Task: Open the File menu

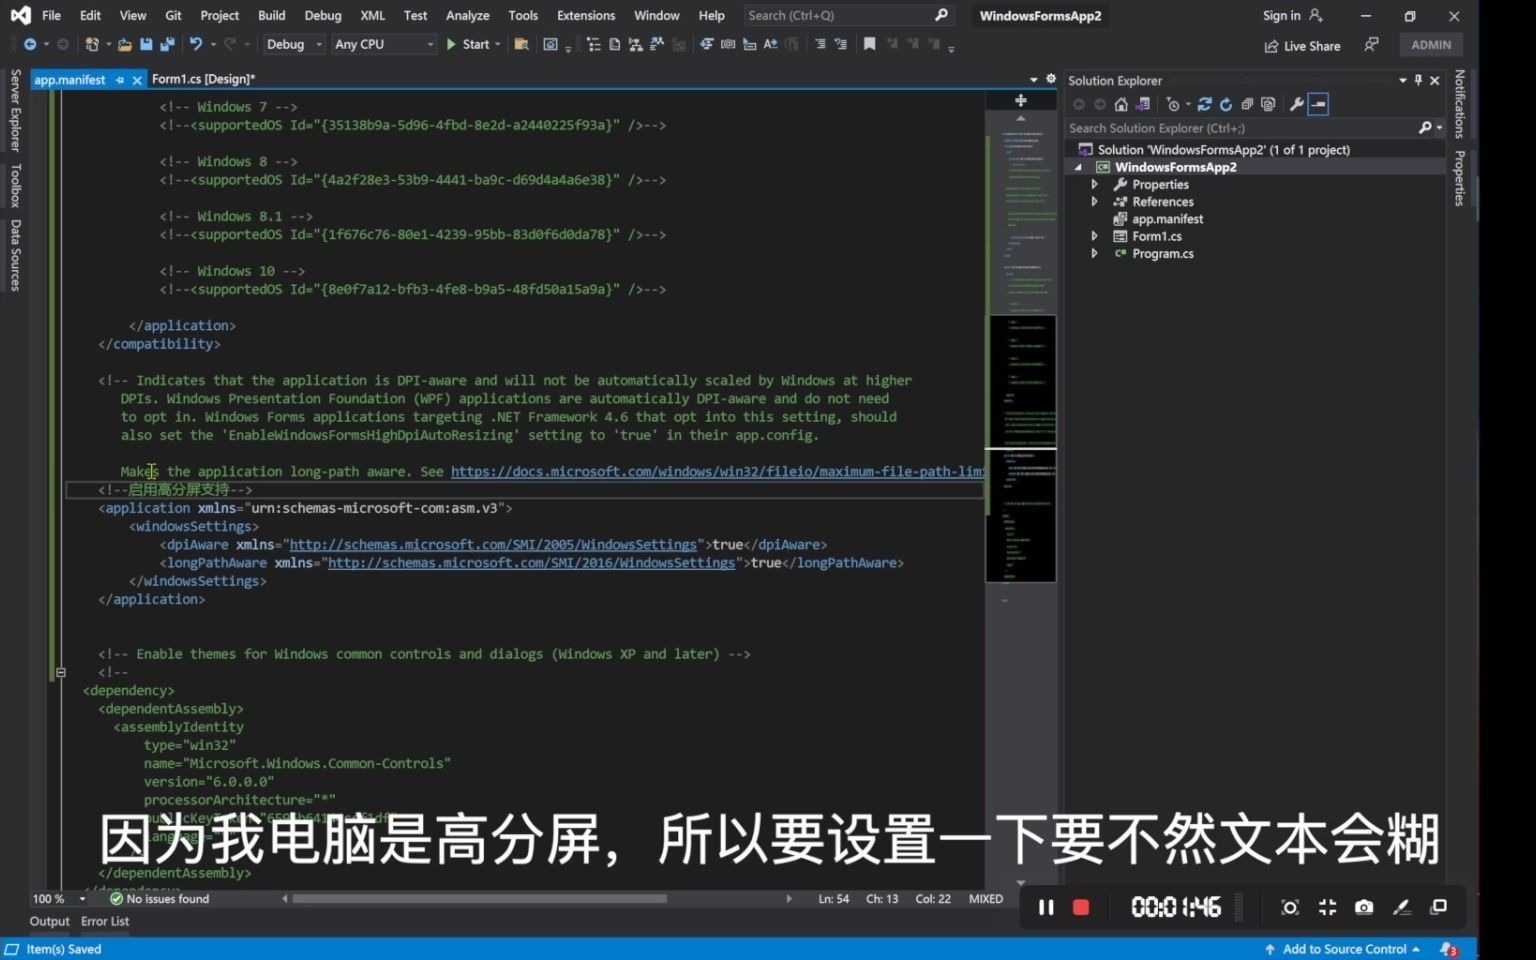Action: click(51, 15)
